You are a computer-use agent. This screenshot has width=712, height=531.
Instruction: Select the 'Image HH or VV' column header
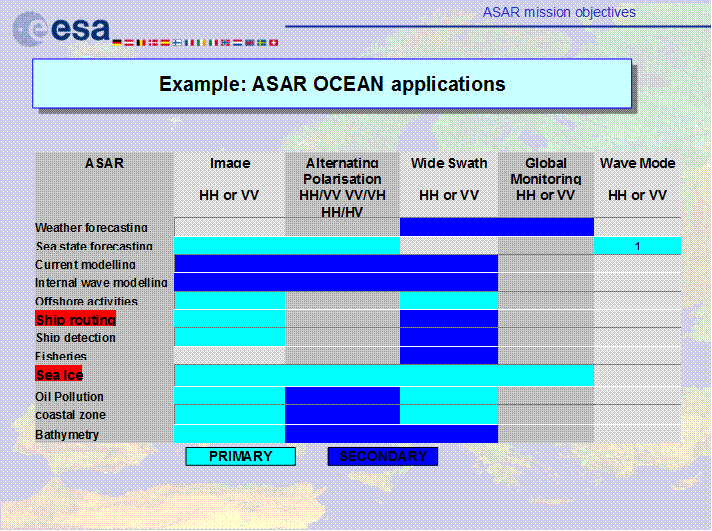point(229,185)
